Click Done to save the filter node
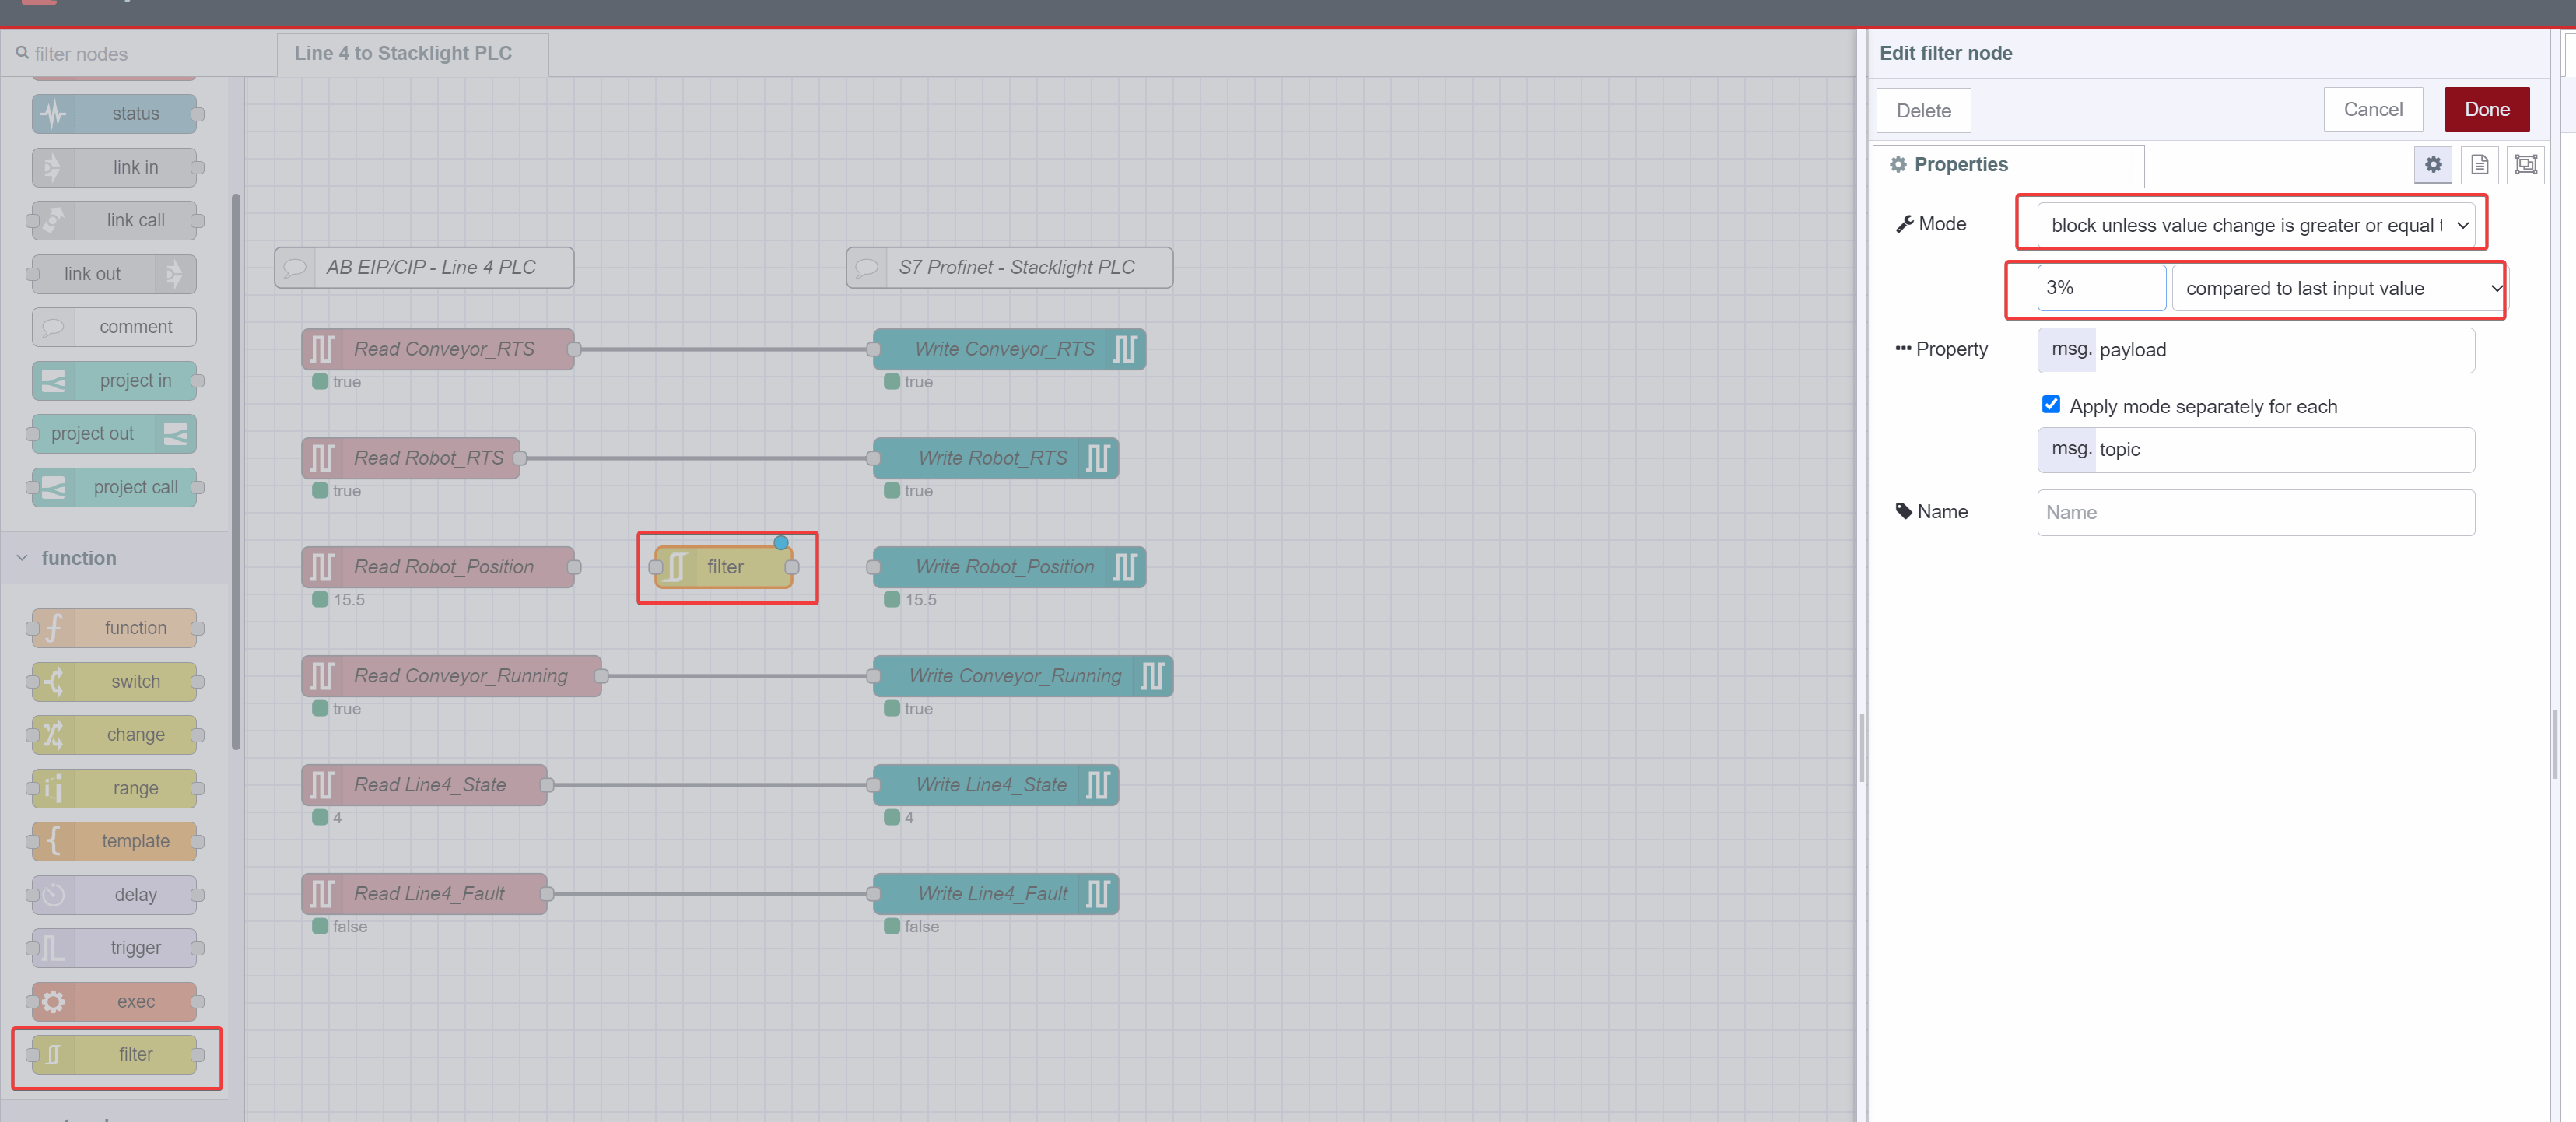2576x1122 pixels. coord(2487,109)
